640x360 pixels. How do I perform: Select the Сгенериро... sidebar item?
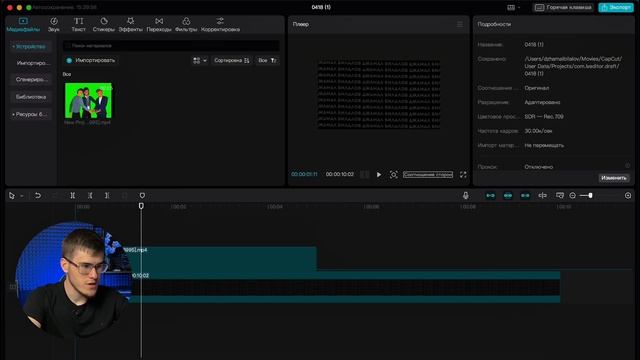[31, 79]
